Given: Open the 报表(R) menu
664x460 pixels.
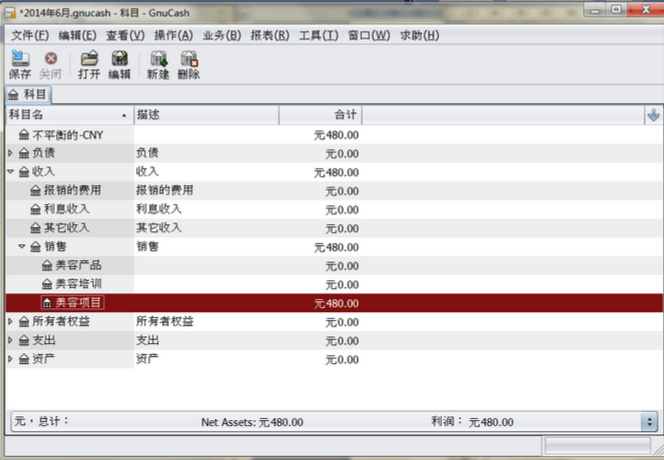Looking at the screenshot, I should click(270, 35).
